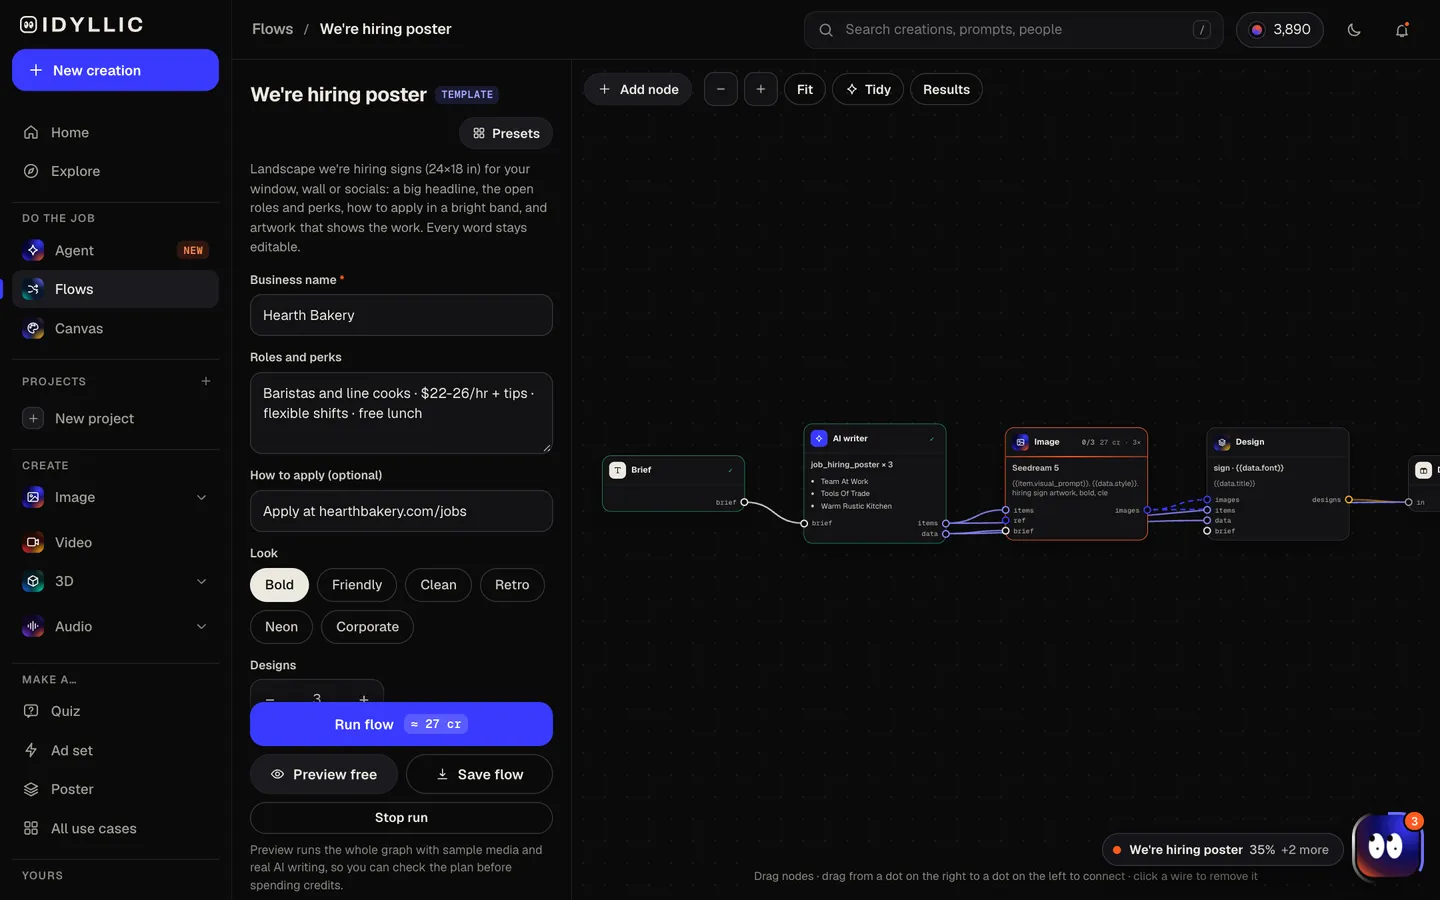Select the Friendly look

357,585
